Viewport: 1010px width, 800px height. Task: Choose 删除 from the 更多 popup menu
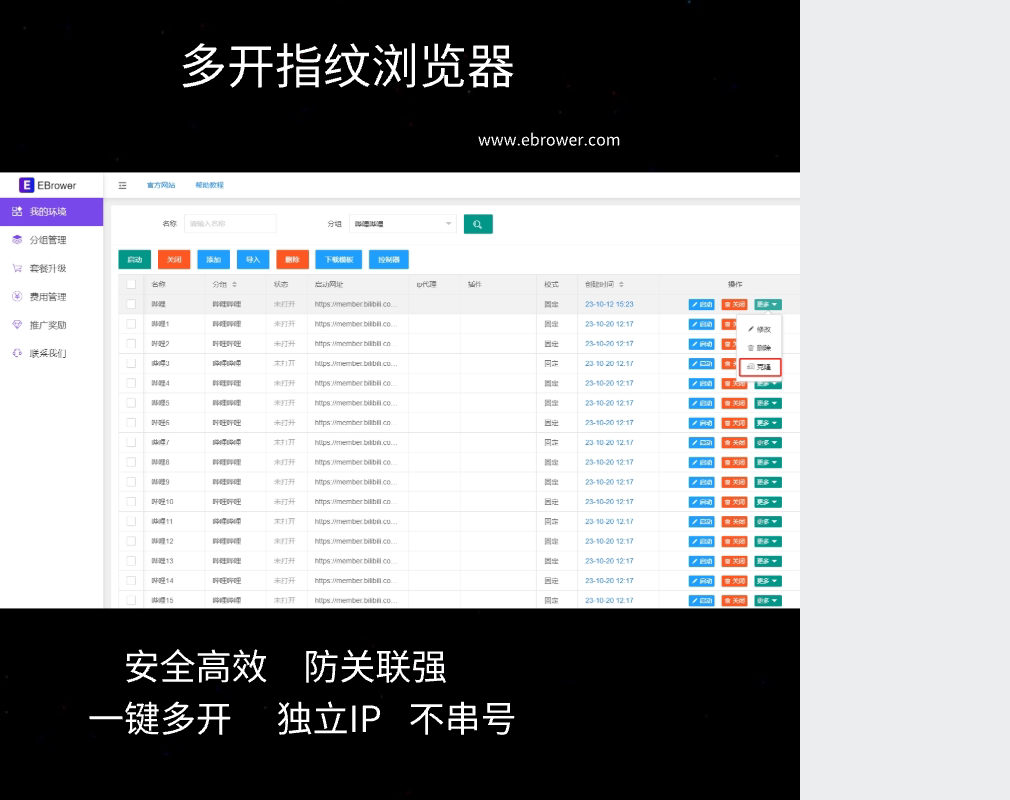(x=760, y=348)
